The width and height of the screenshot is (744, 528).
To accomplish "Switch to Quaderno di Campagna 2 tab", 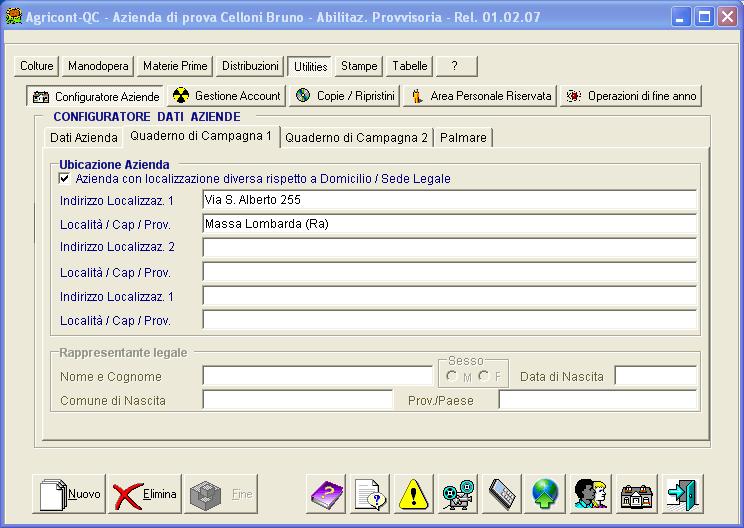I will [x=356, y=137].
